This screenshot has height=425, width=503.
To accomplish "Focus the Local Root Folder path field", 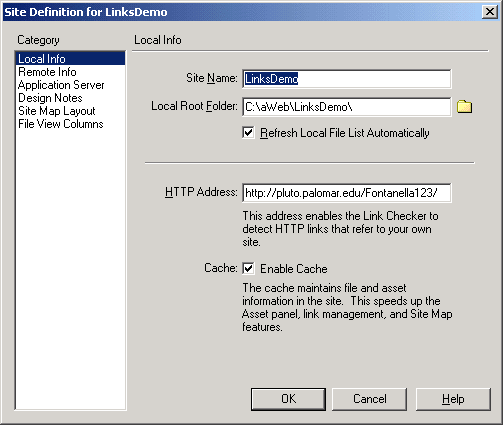I will point(347,107).
